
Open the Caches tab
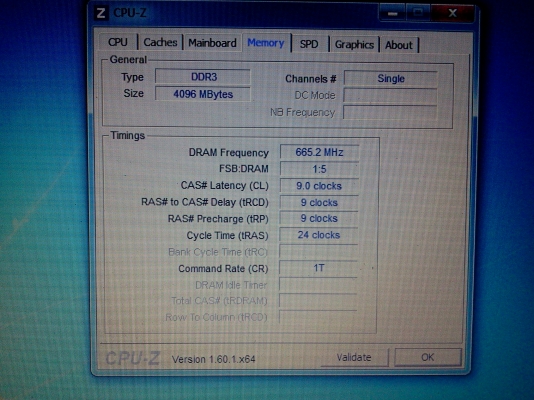coord(160,43)
